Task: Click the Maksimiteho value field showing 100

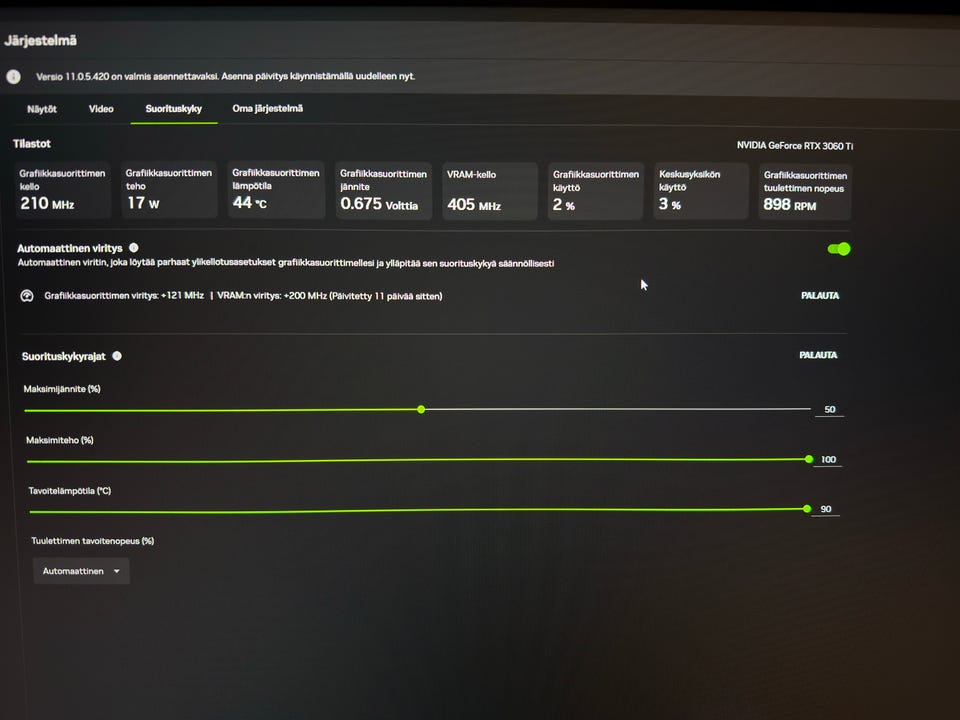Action: point(828,459)
